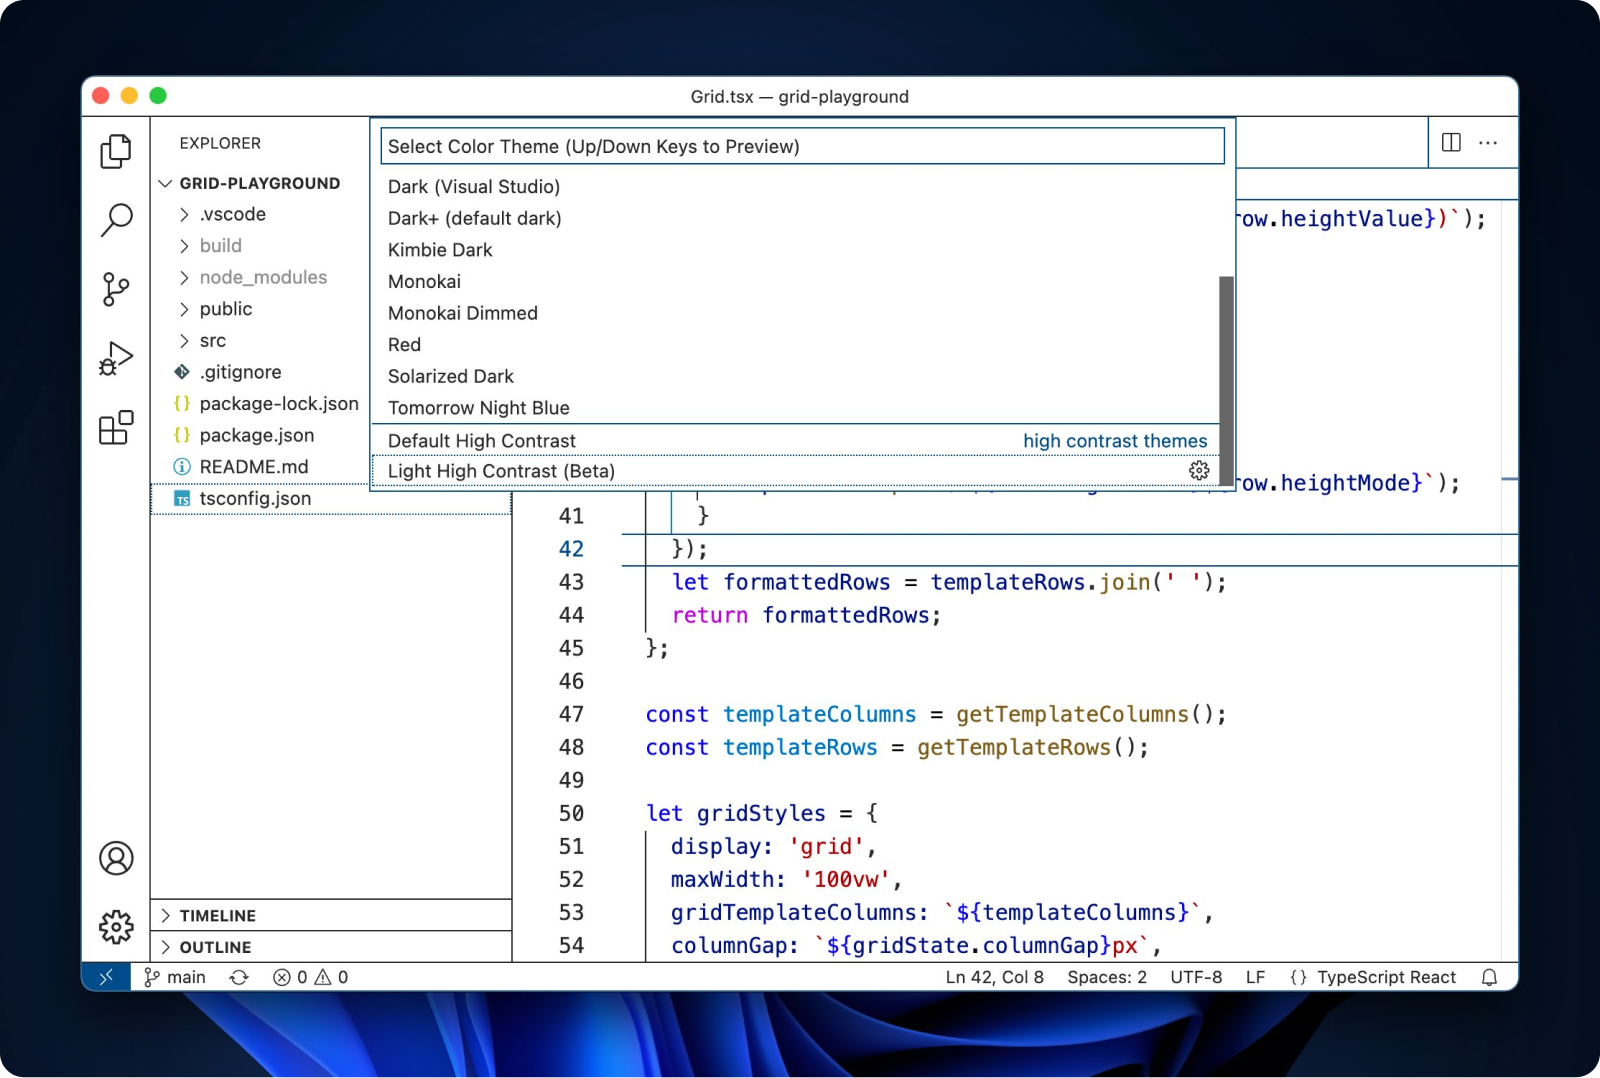The width and height of the screenshot is (1600, 1078).
Task: Click the README.md info icon
Action: pos(182,467)
